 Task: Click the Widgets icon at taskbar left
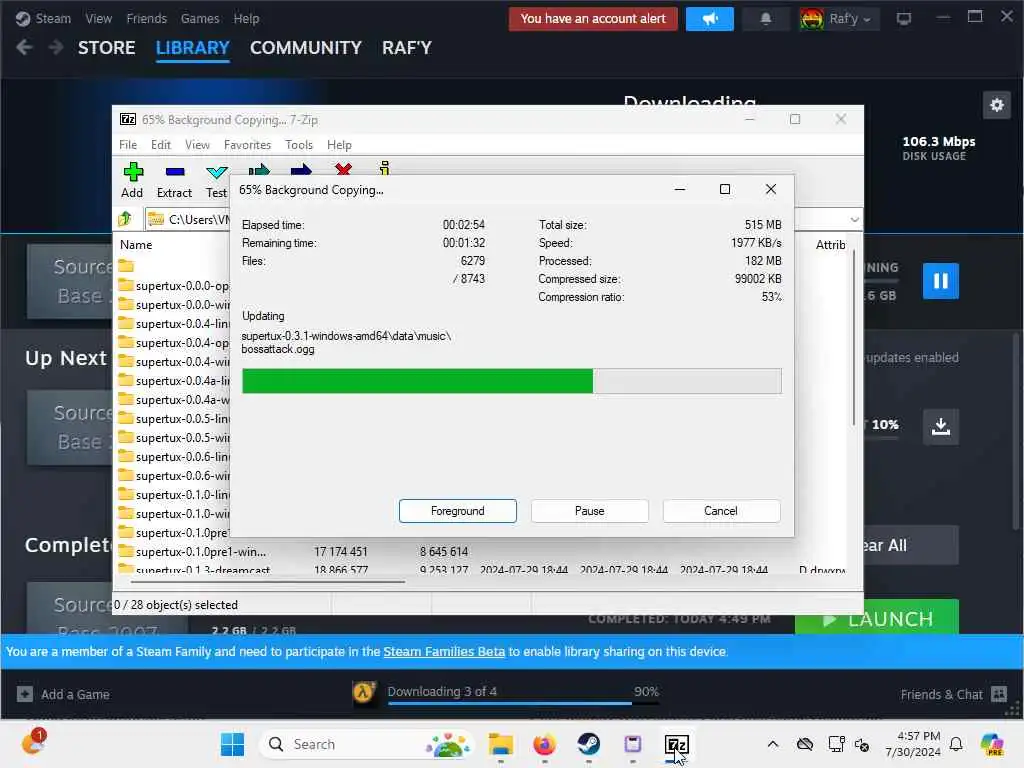(x=33, y=743)
